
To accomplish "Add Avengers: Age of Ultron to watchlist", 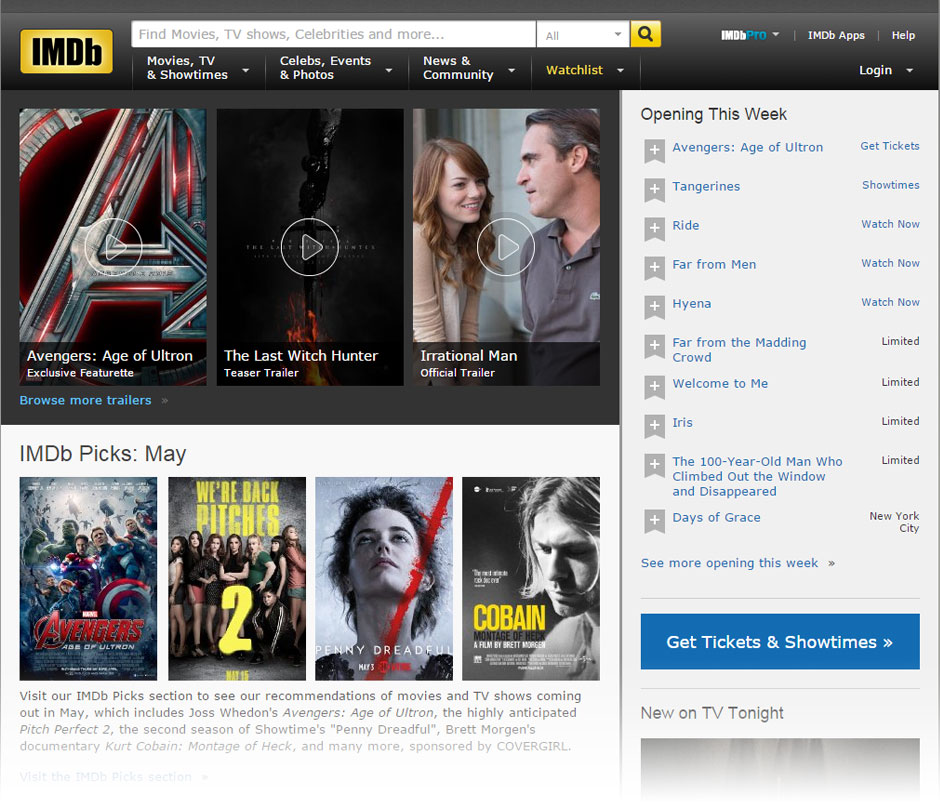I will click(x=654, y=150).
